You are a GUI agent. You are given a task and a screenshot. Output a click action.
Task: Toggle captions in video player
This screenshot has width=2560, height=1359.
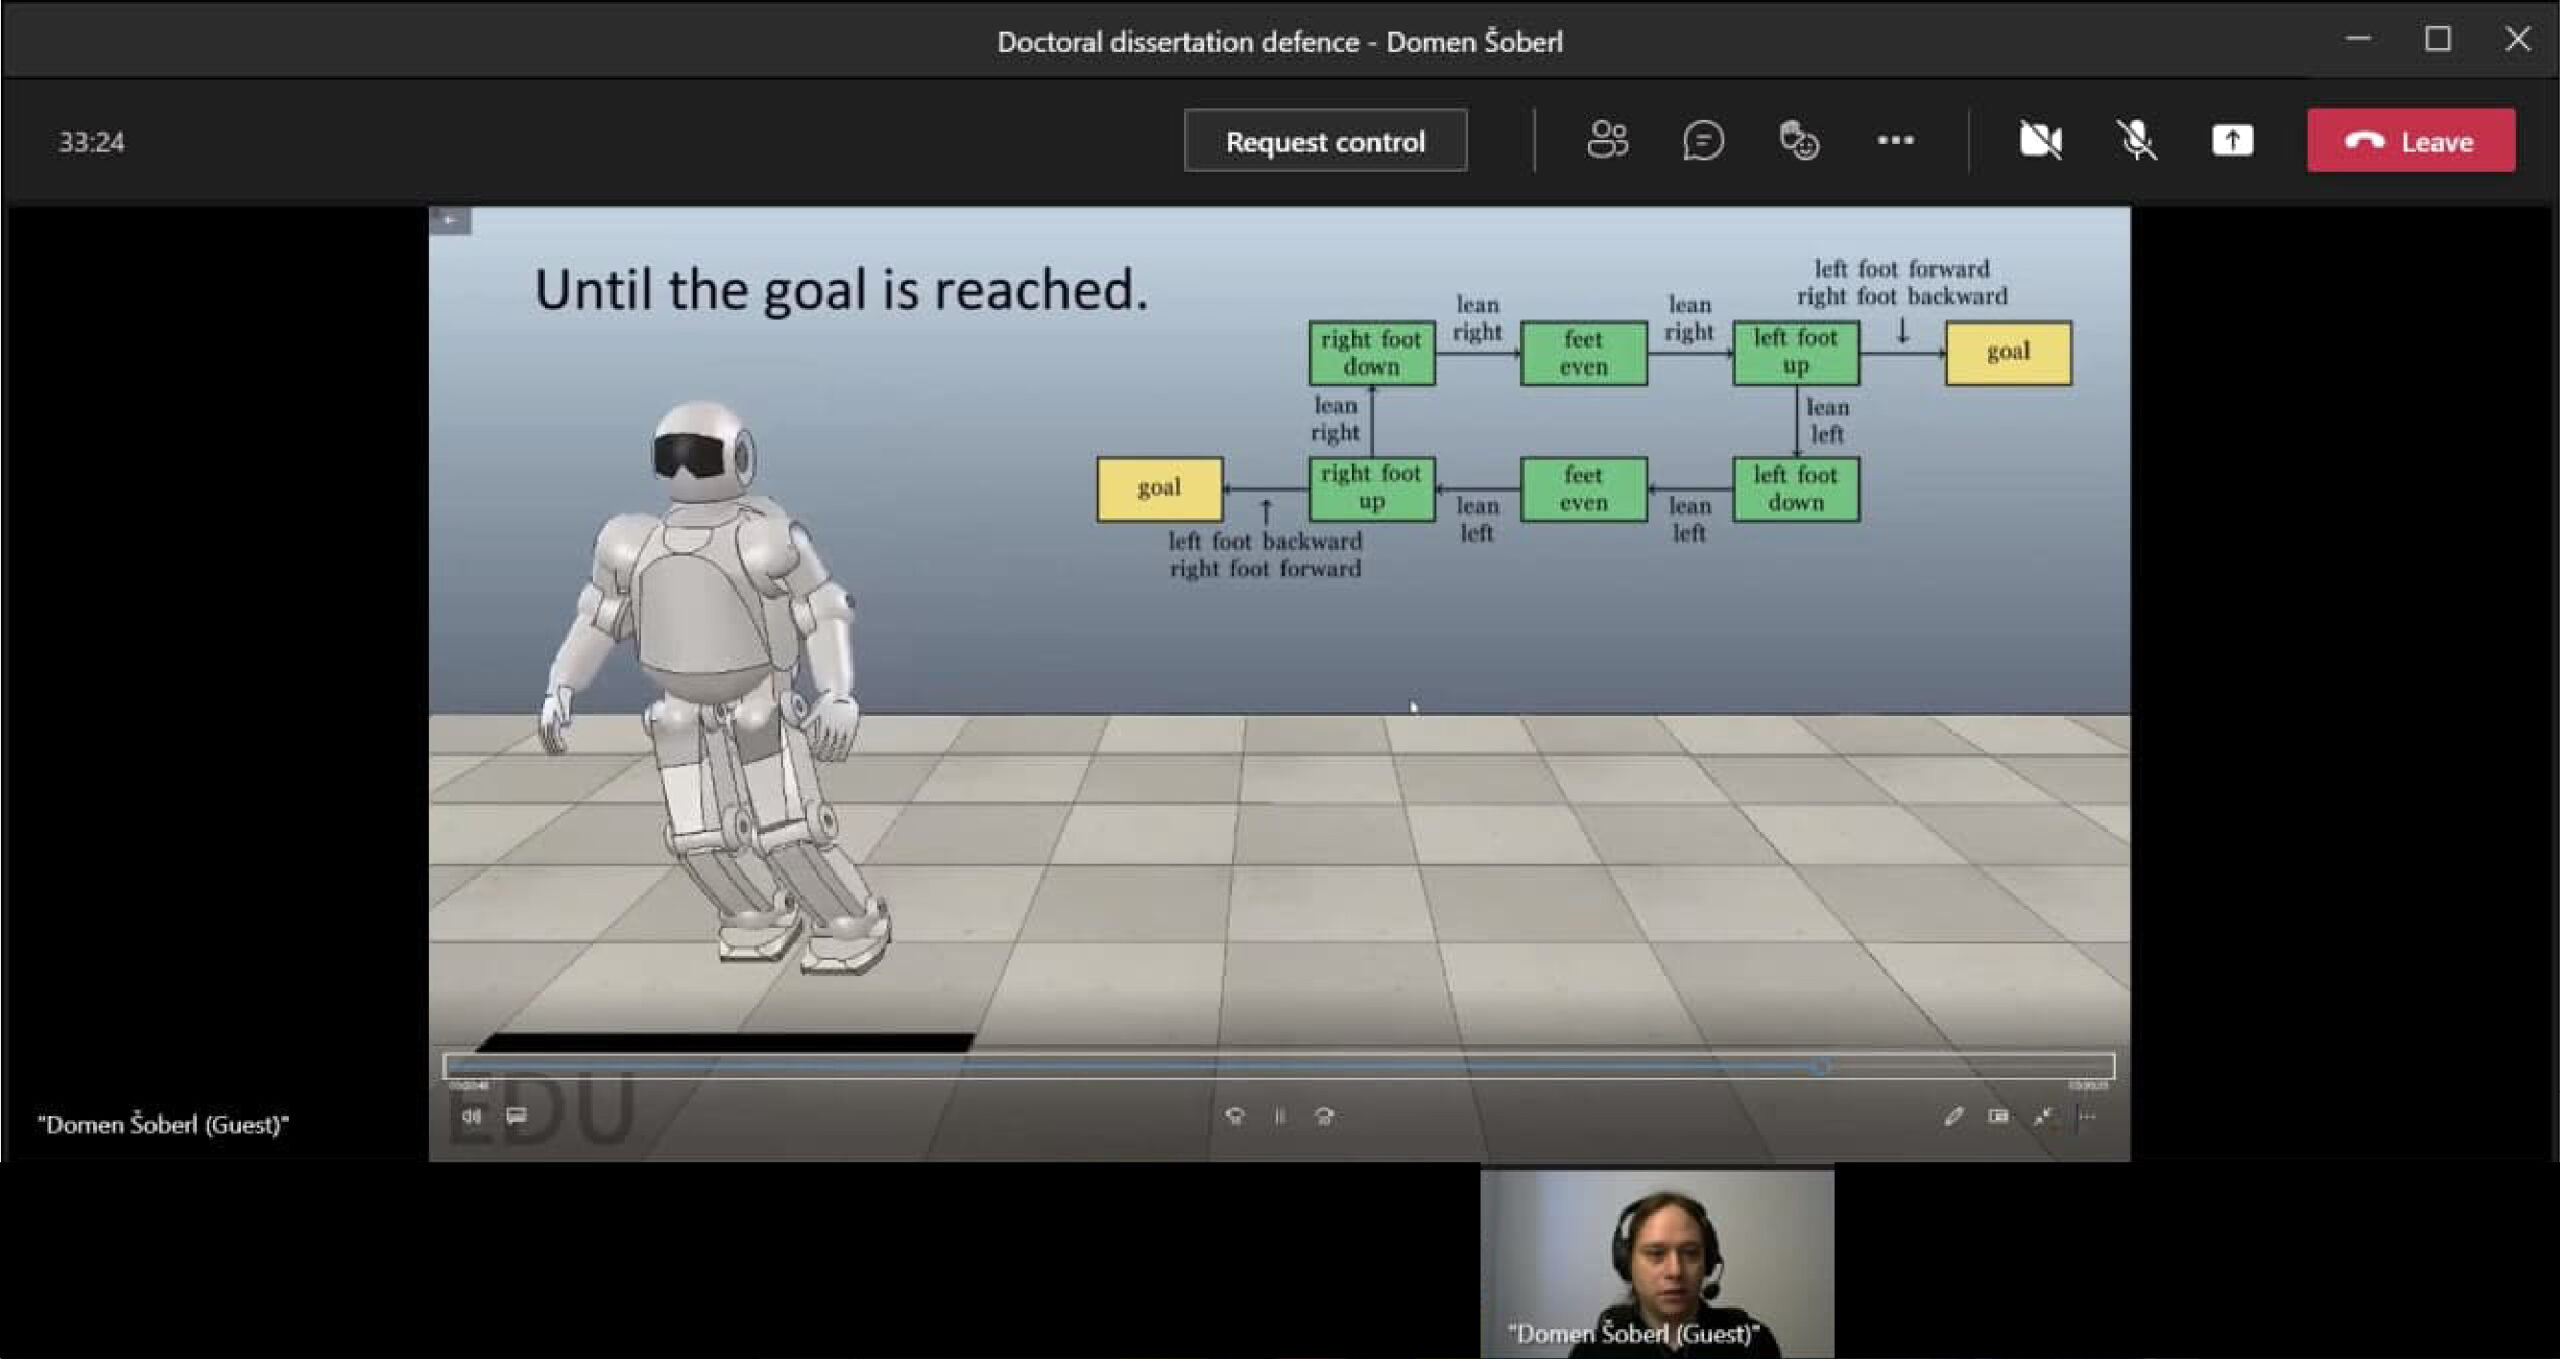tap(516, 1116)
